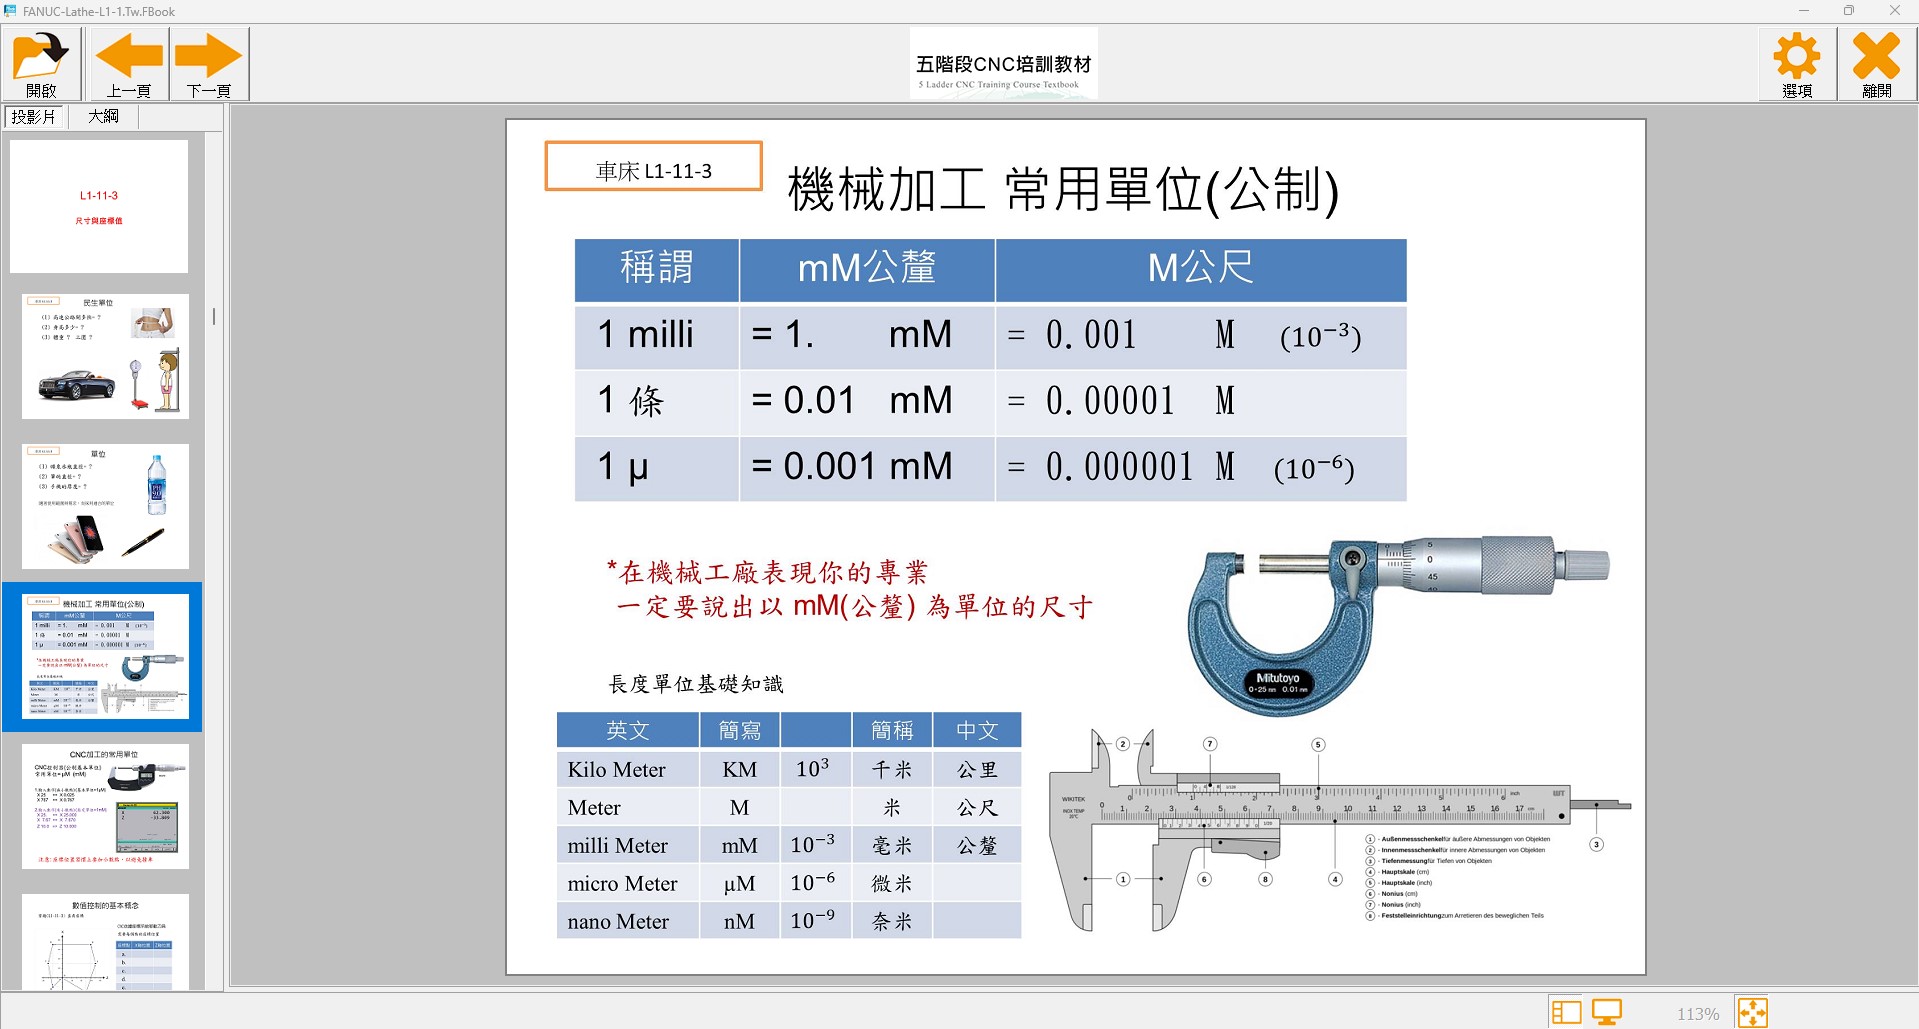Viewport: 1919px width, 1029px height.
Task: Toggle the normal view with thumbnail pane icon
Action: point(1566,1012)
